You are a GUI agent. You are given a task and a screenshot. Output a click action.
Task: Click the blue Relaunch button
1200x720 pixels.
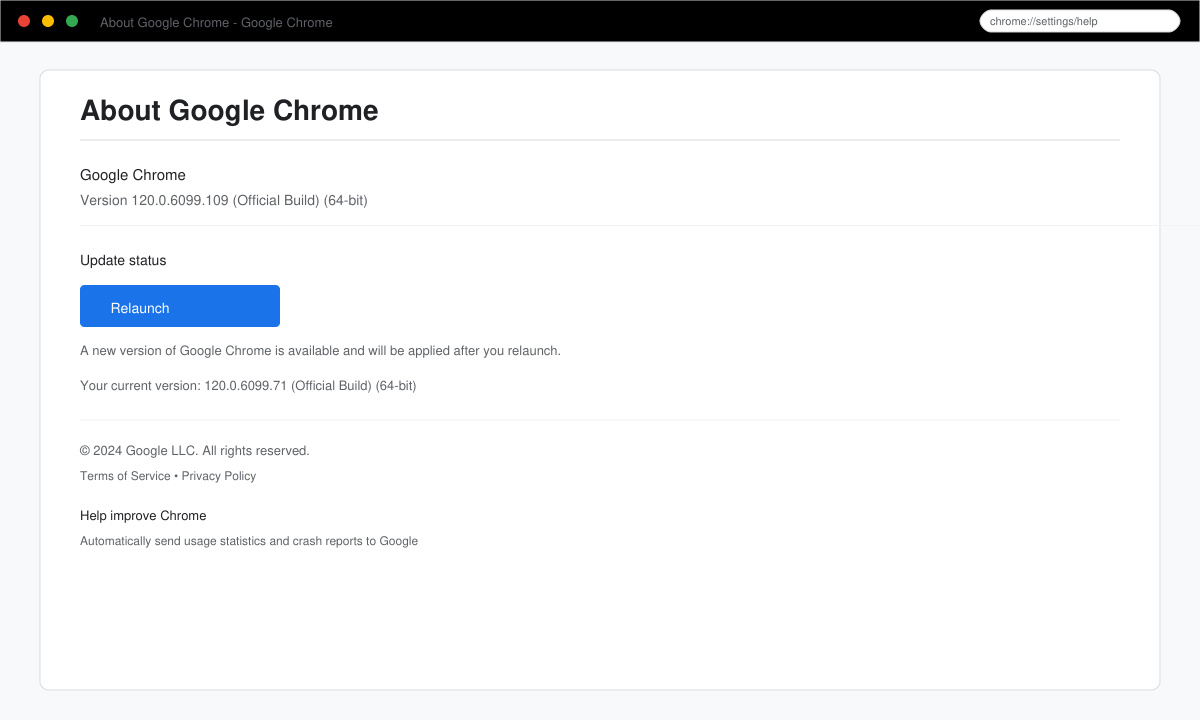(180, 306)
